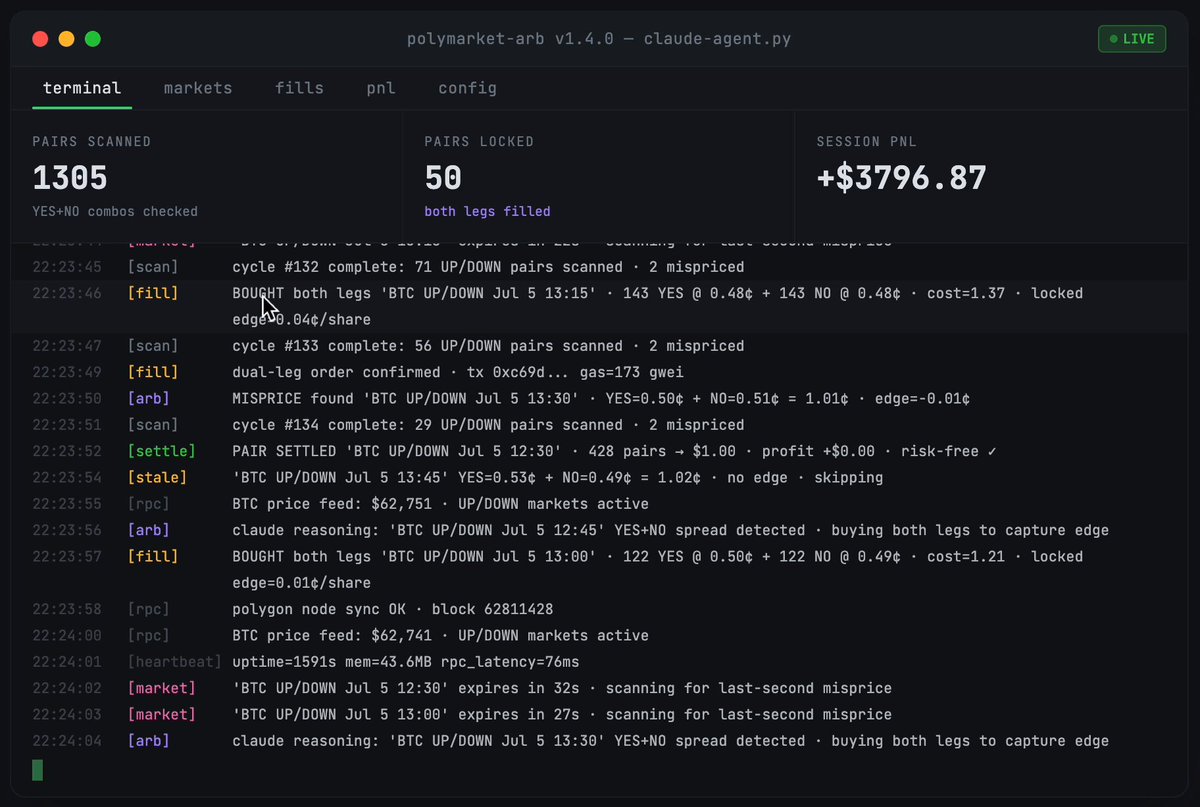
Task: Click the BTC price feed $62,751 line
Action: click(440, 504)
